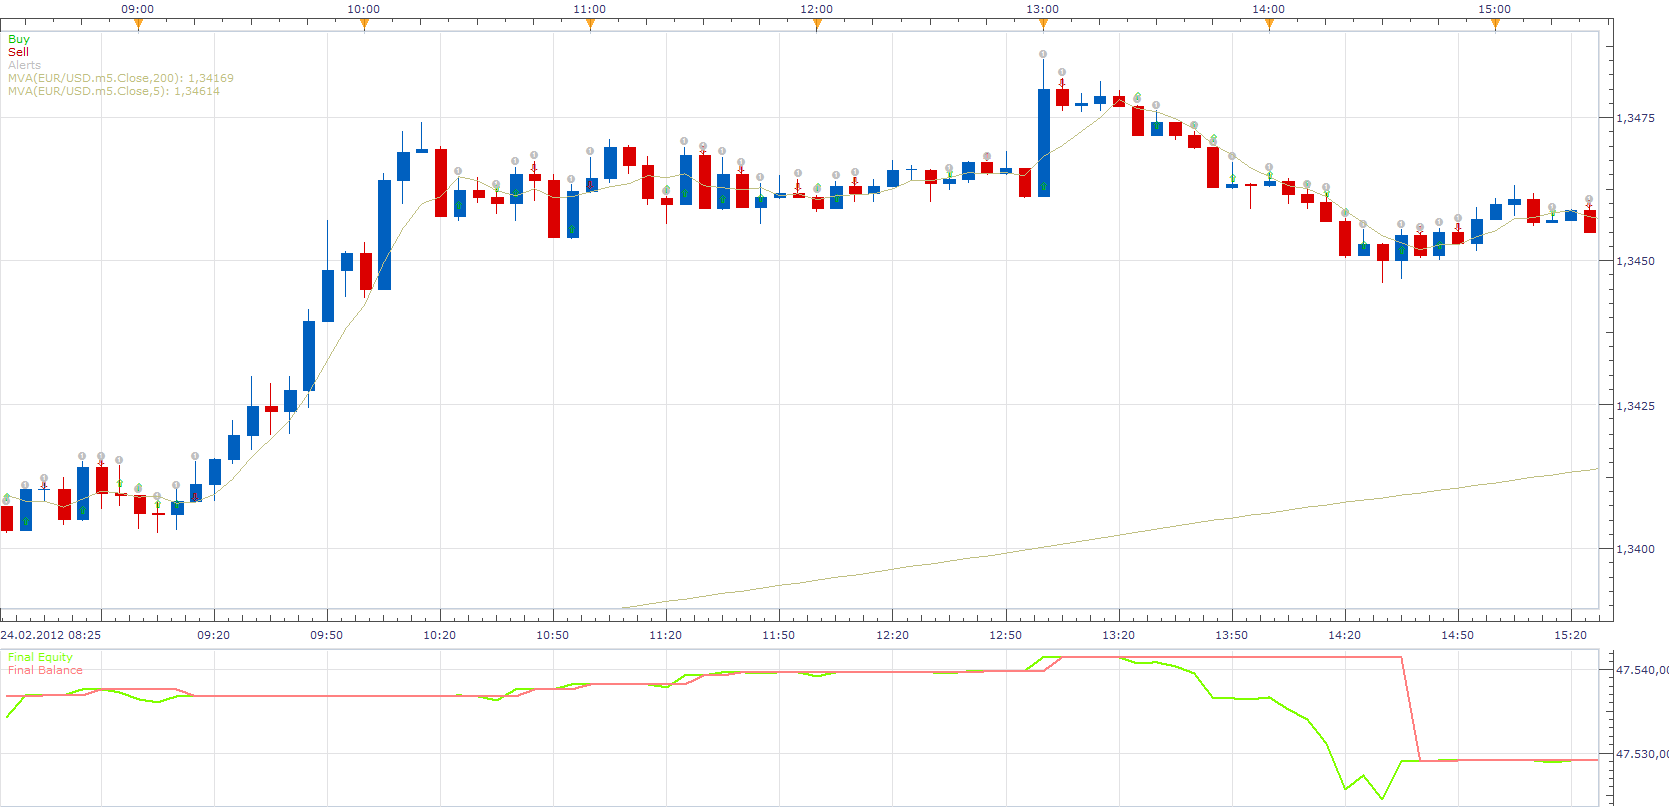This screenshot has width=1670, height=807.
Task: Select the orange marker under 11:00
Action: (x=590, y=26)
